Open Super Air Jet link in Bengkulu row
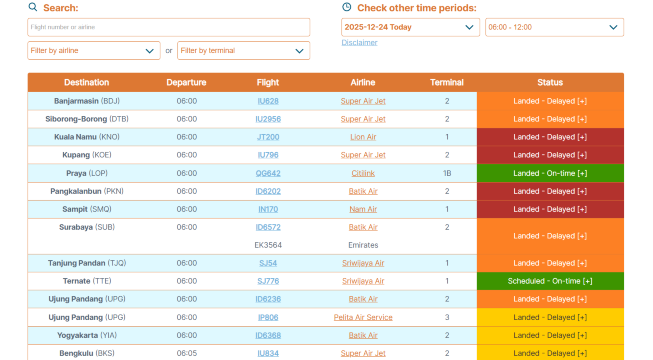The image size is (653, 360). tap(363, 353)
